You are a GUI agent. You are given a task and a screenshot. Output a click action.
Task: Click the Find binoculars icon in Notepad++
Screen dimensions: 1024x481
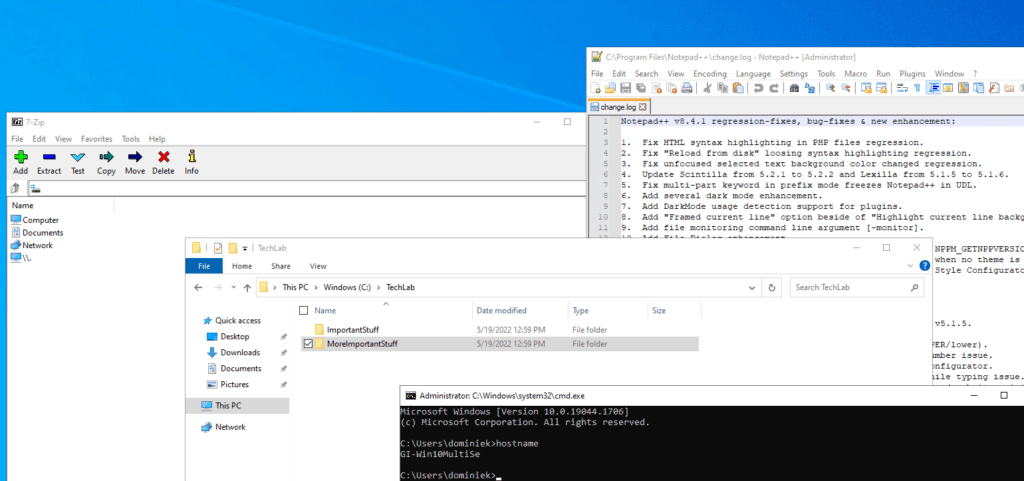[794, 89]
